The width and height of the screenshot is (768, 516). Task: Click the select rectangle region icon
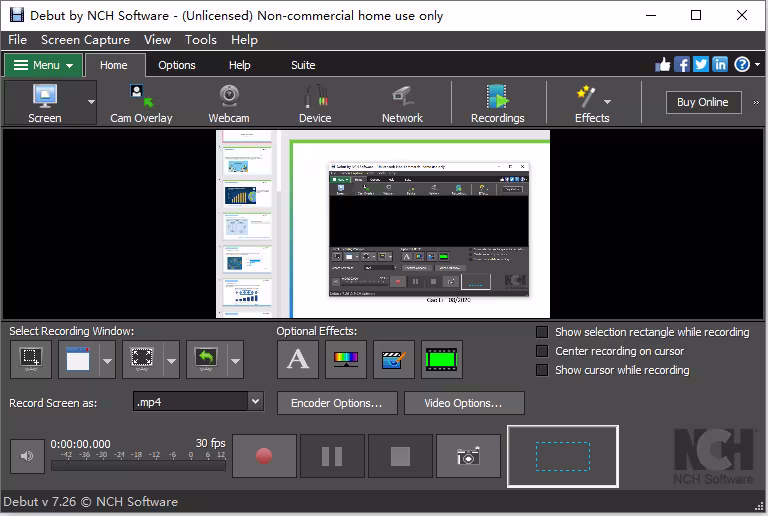click(x=31, y=360)
